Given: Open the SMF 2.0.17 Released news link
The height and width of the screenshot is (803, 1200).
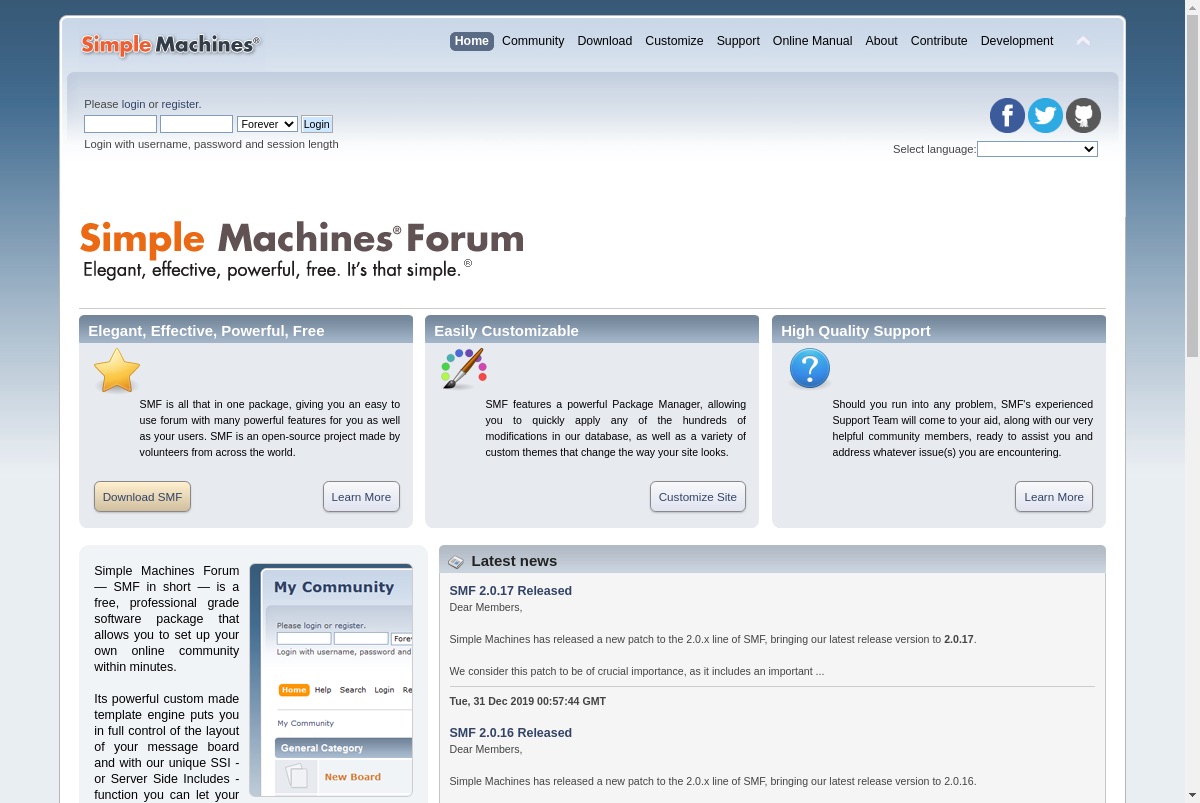Looking at the screenshot, I should click(511, 591).
